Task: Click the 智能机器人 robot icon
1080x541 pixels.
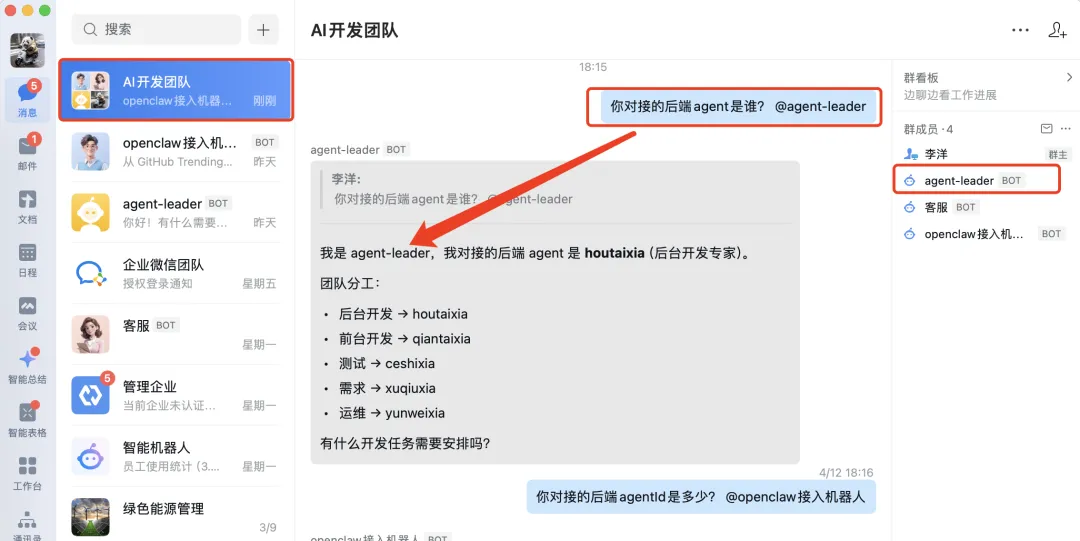Action: tap(90, 456)
